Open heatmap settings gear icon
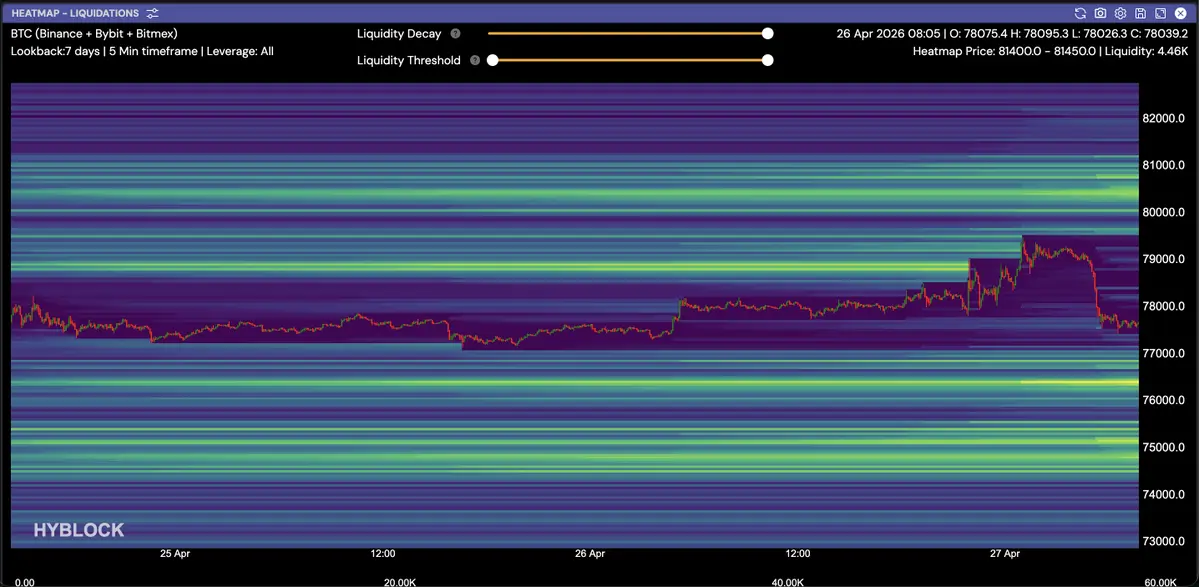 (x=1120, y=13)
